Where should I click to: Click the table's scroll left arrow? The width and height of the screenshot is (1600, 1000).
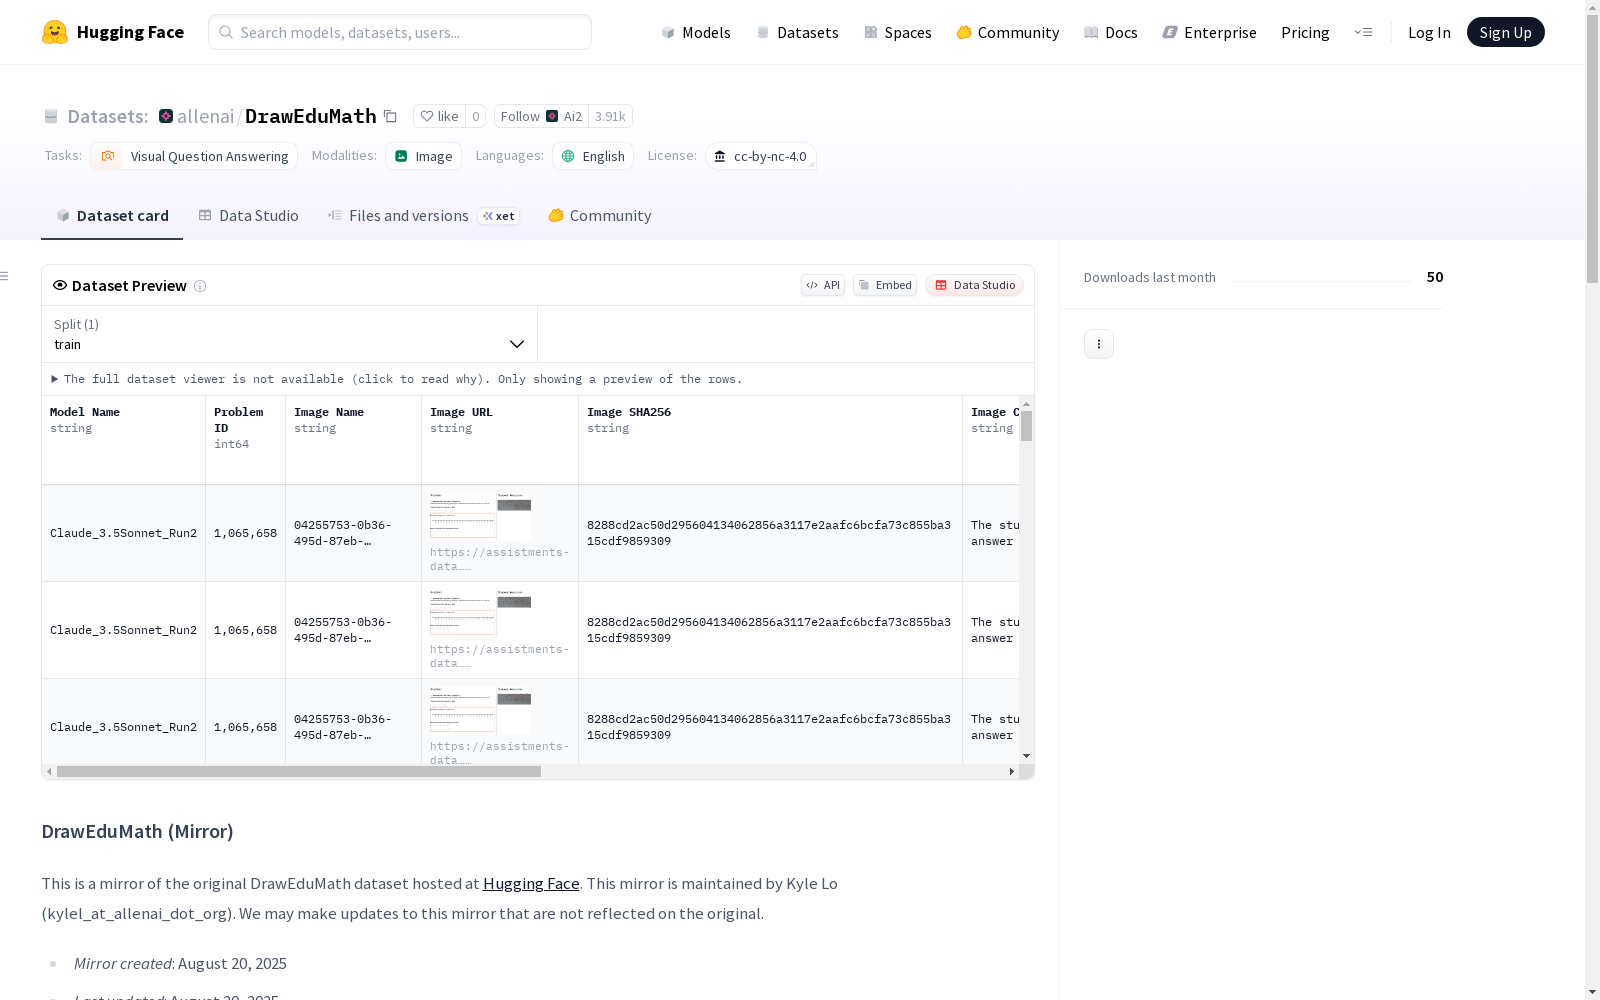pyautogui.click(x=49, y=772)
